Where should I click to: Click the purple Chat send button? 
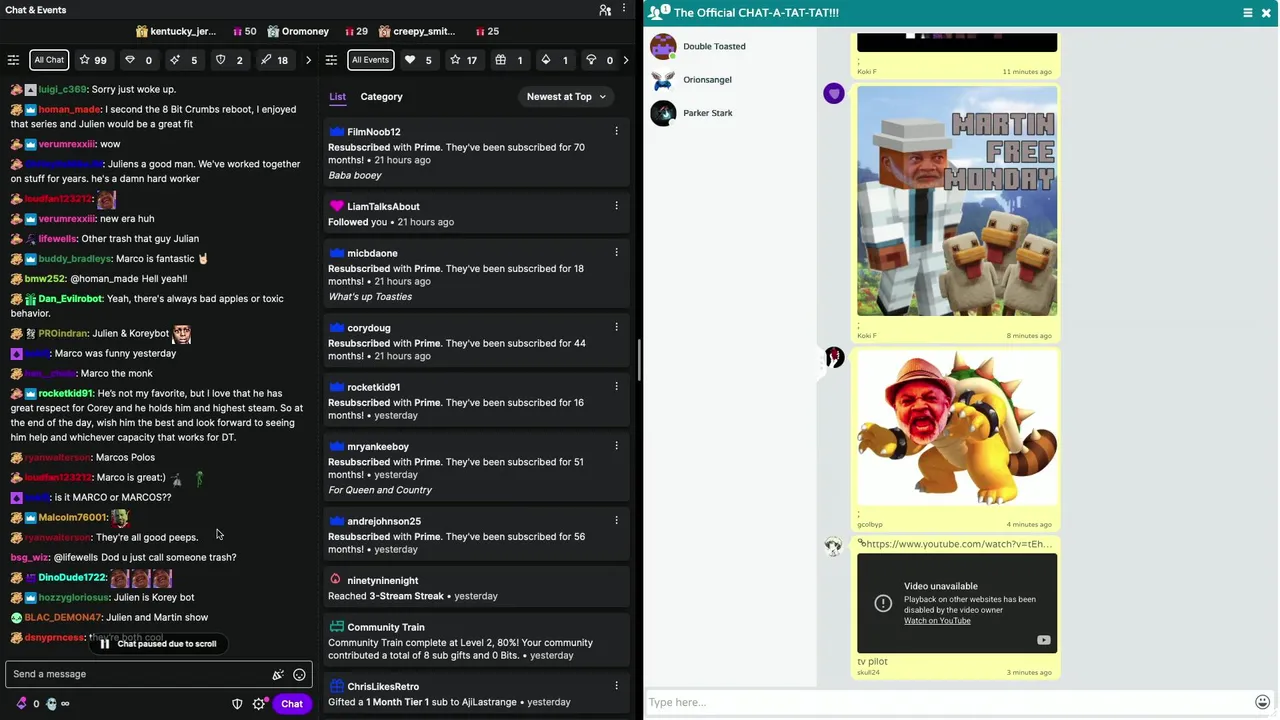[x=292, y=704]
